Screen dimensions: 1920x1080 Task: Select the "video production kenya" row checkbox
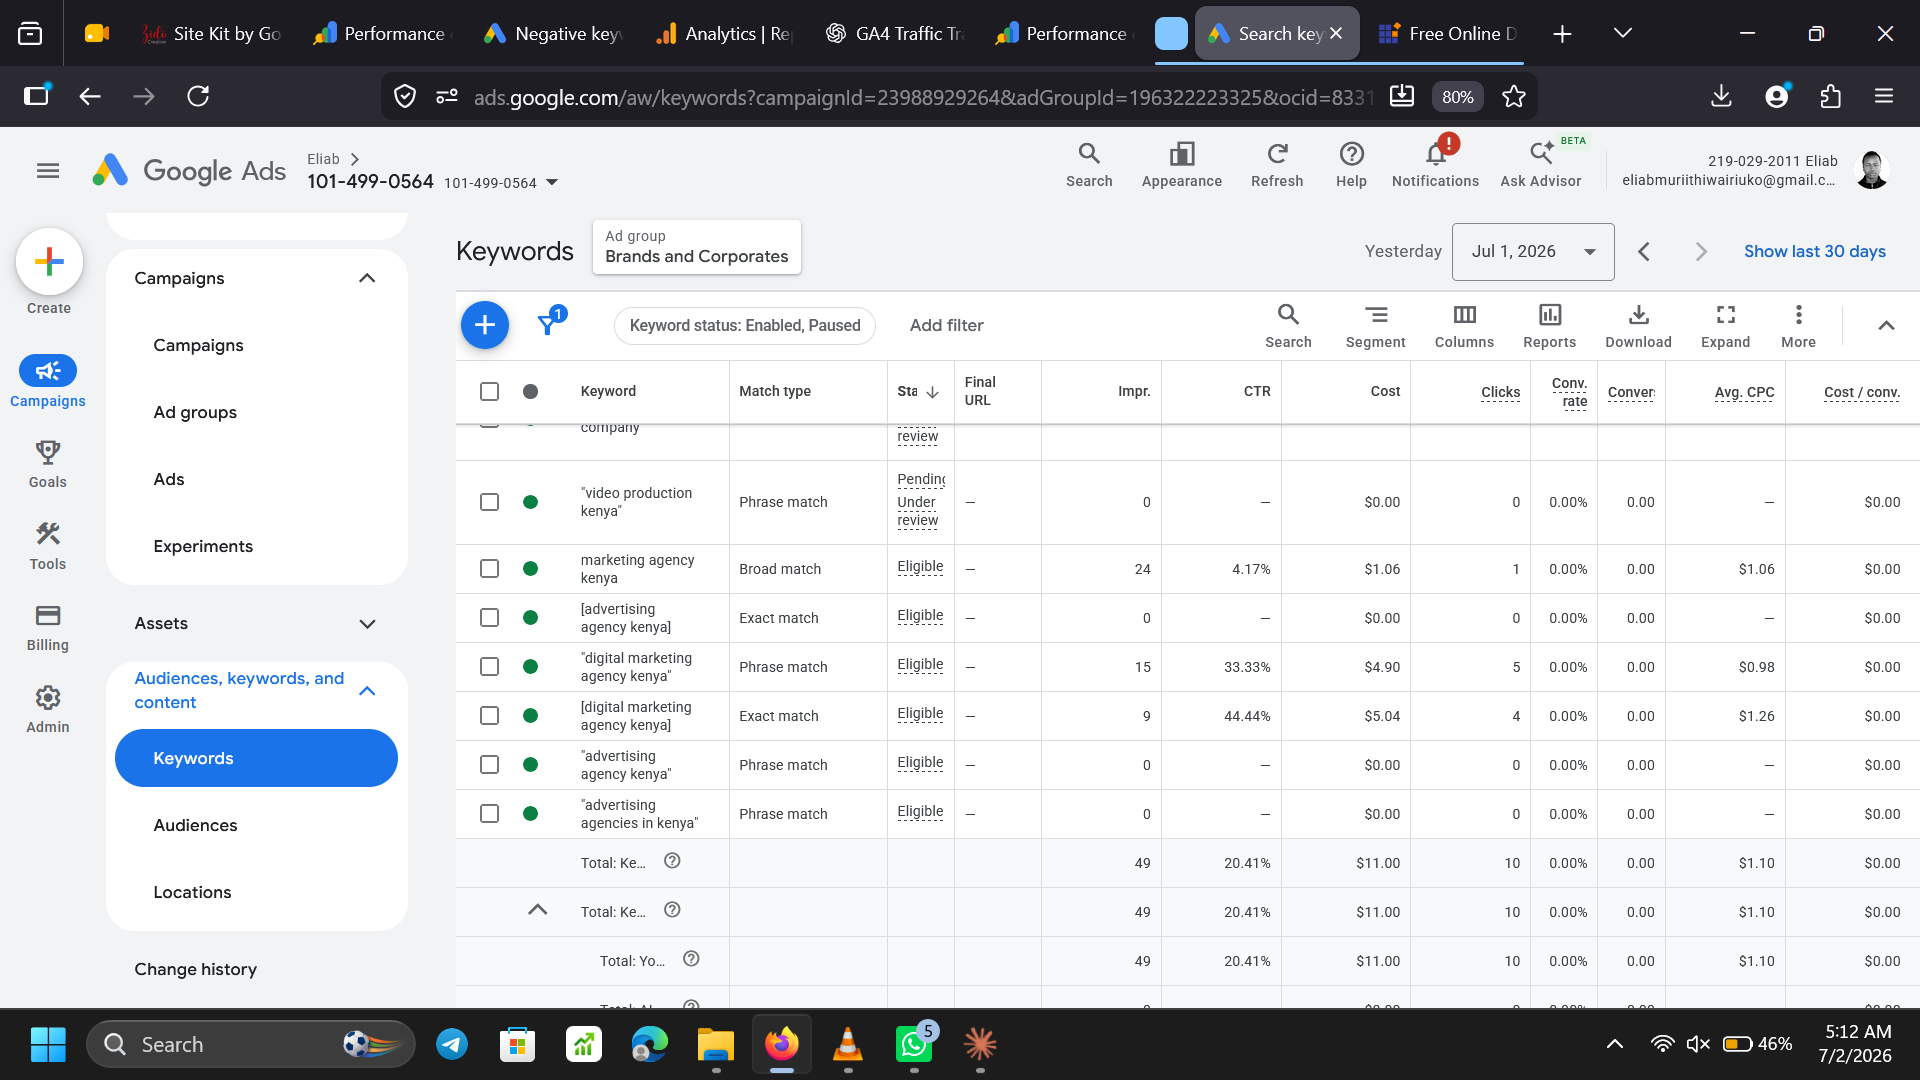click(489, 502)
